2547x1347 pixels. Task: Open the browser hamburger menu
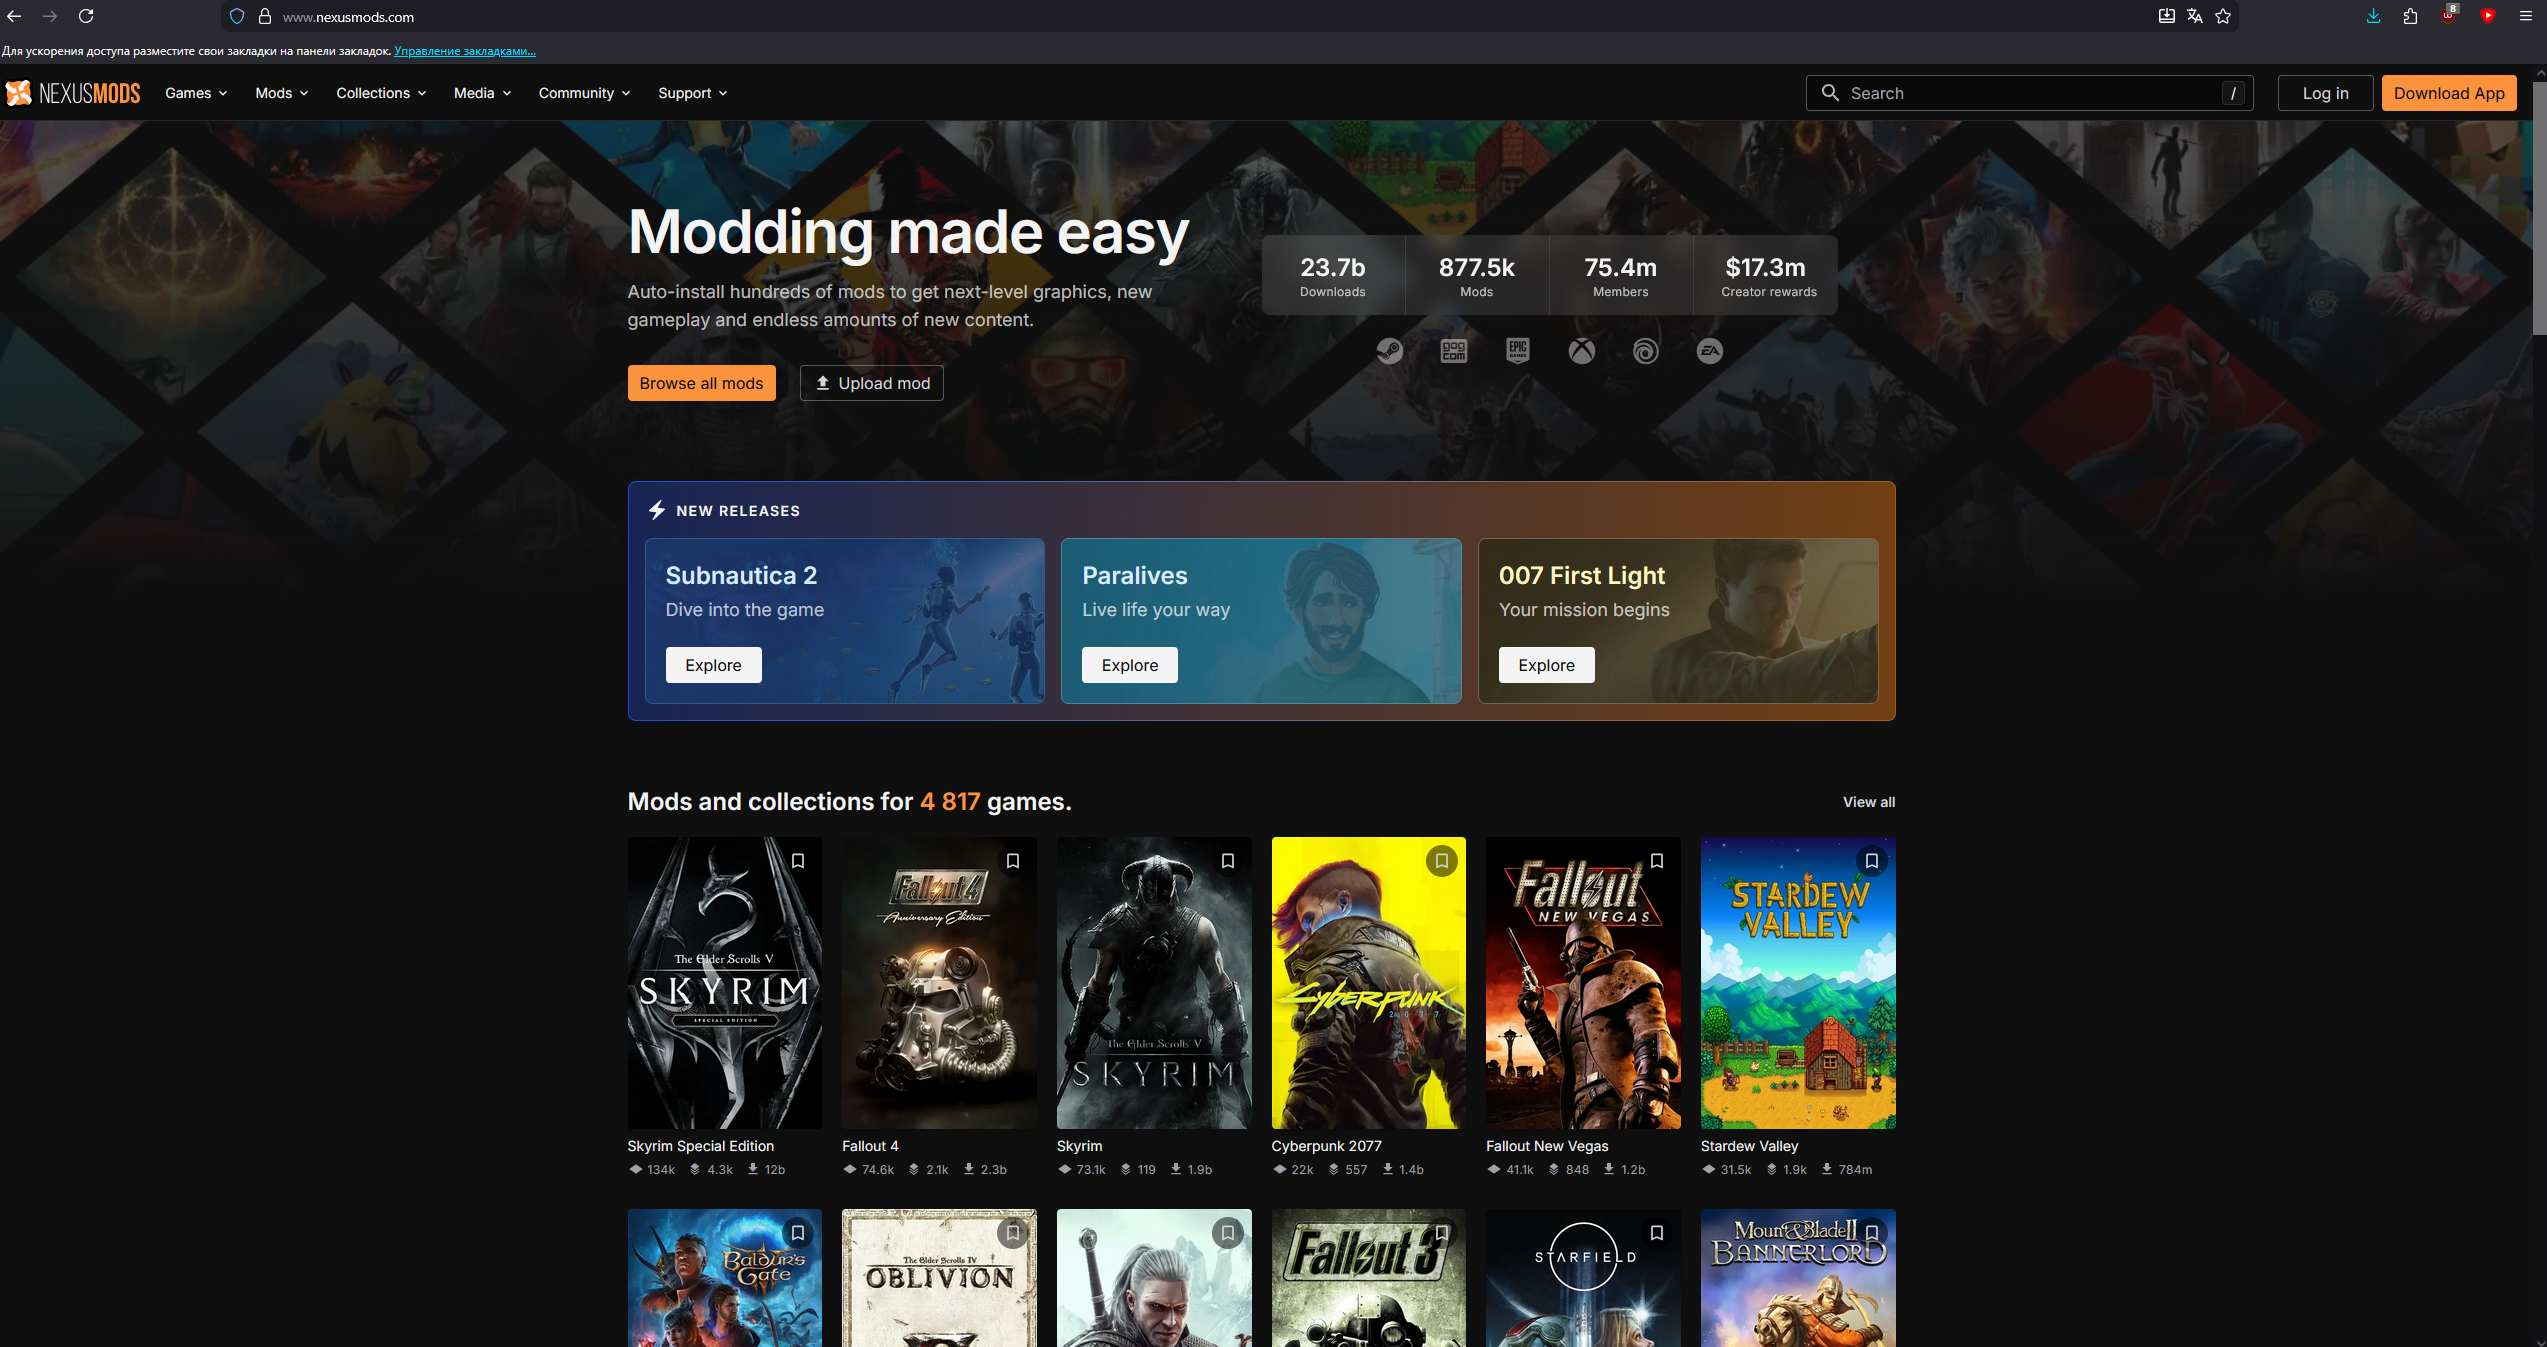pos(2525,16)
